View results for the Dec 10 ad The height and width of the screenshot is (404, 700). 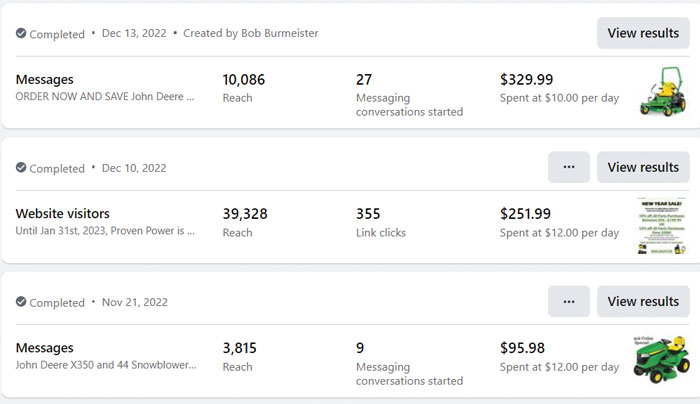pyautogui.click(x=643, y=167)
